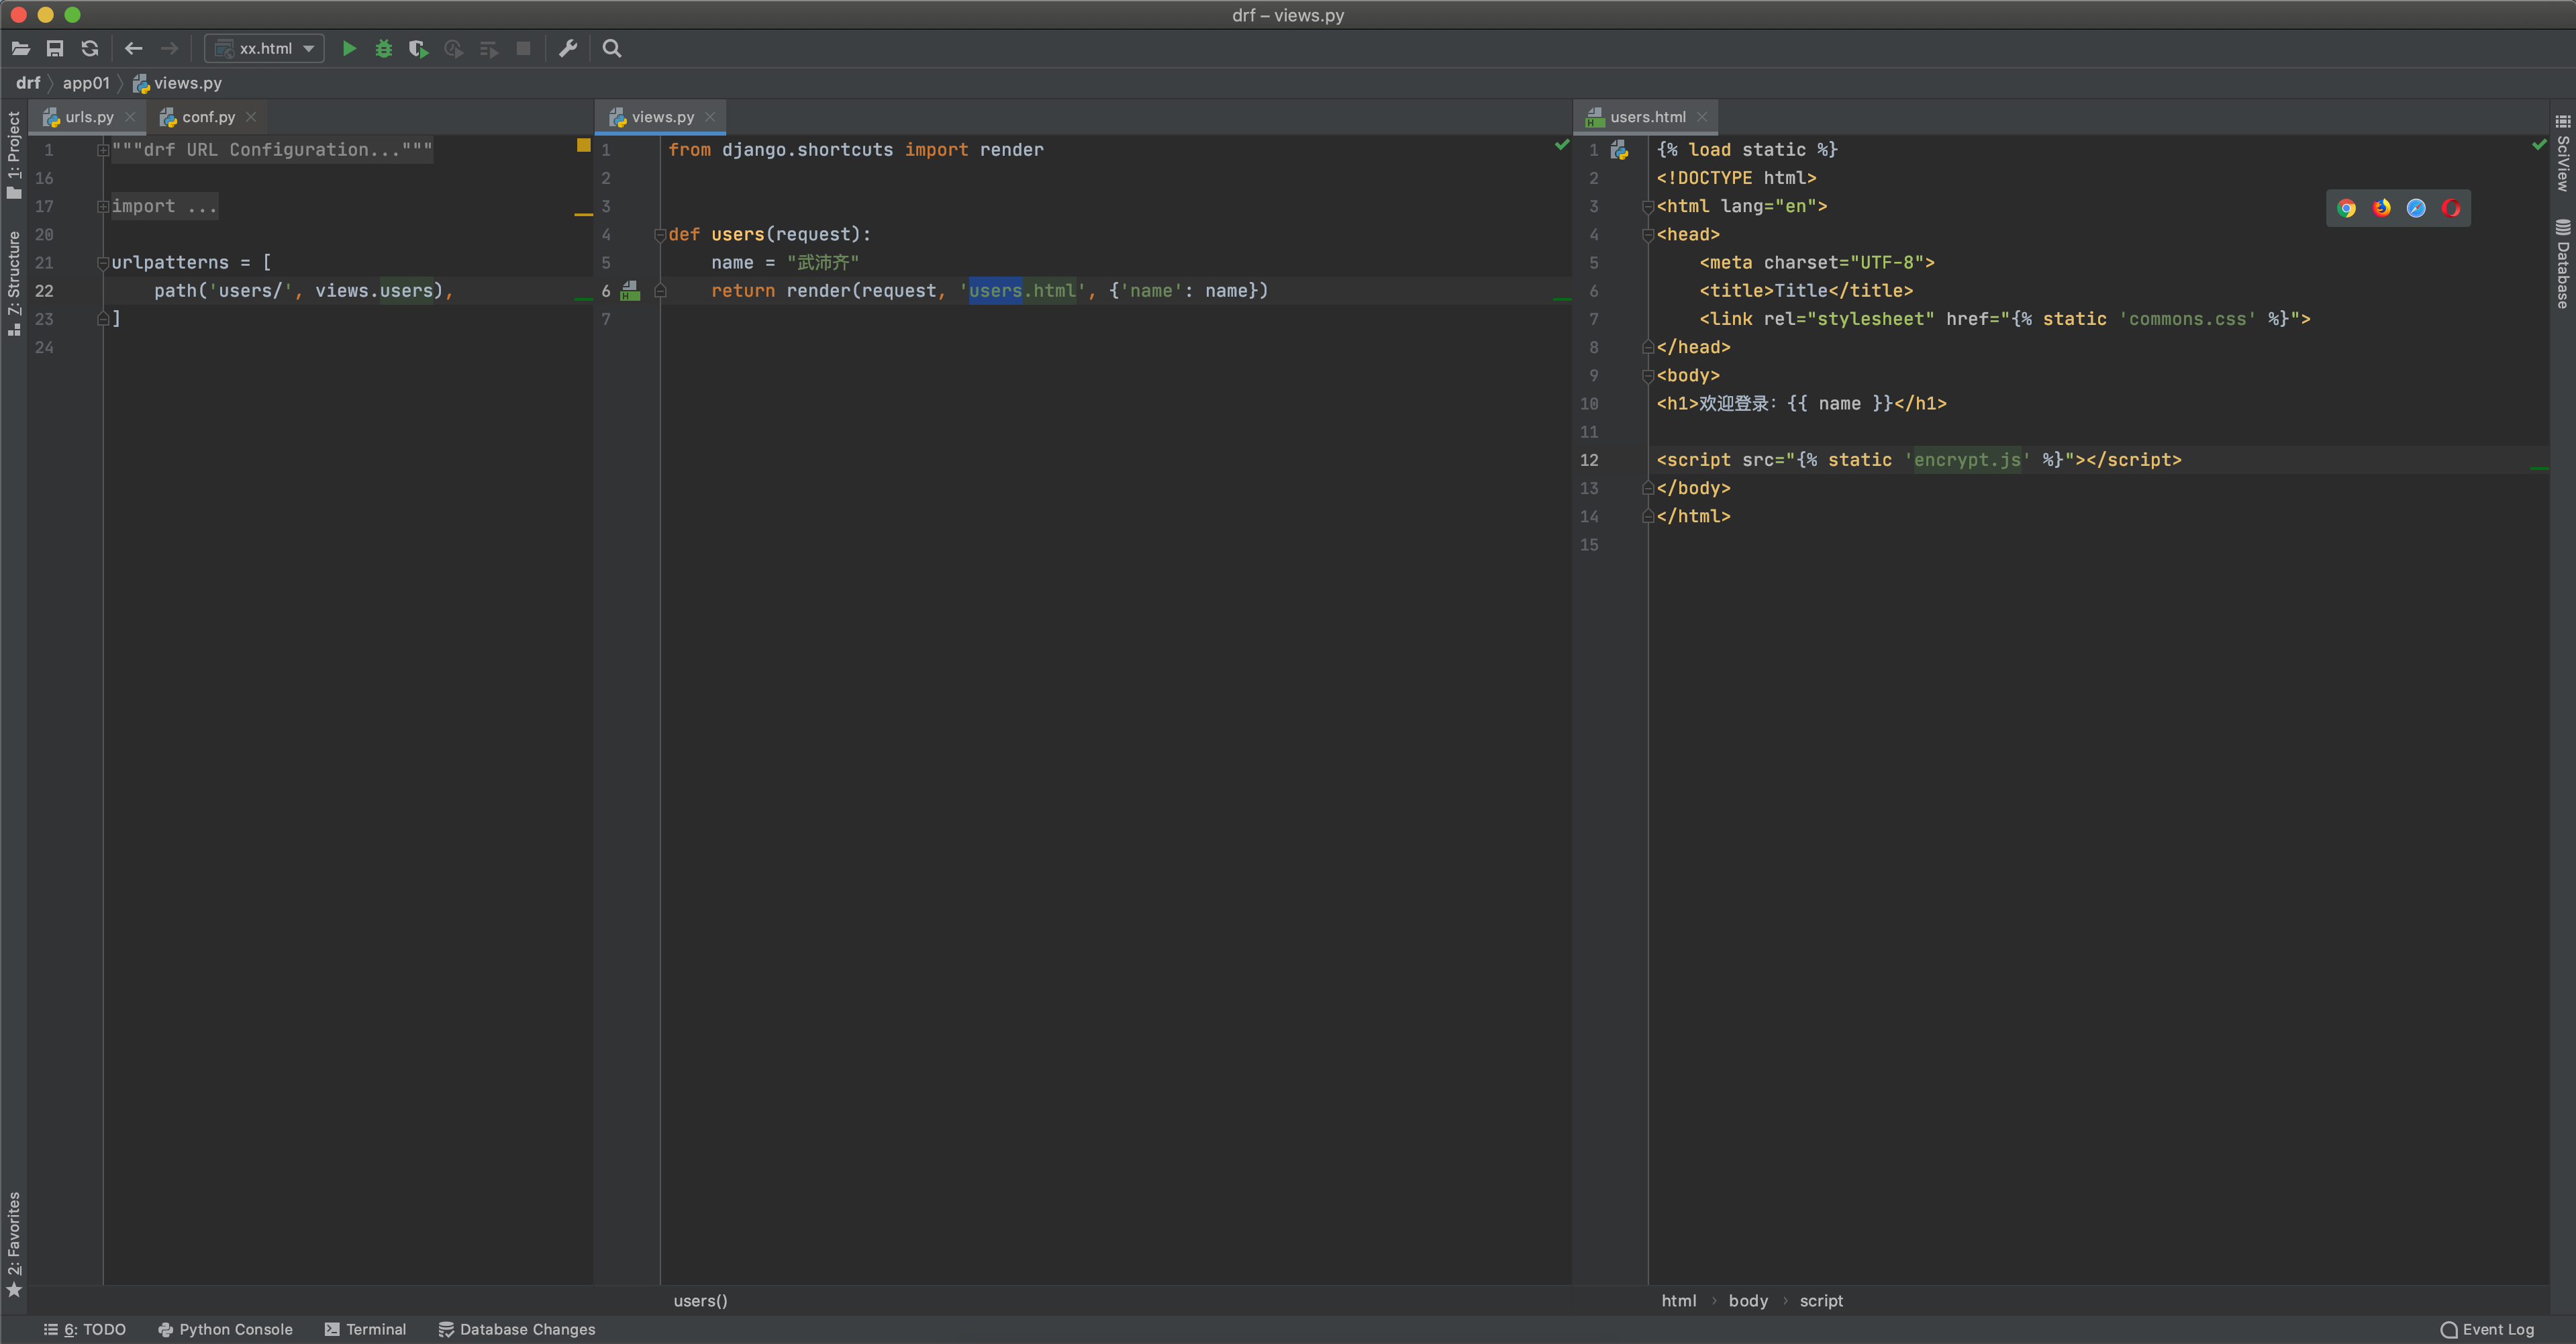Viewport: 2576px width, 1344px height.
Task: Click the Concurrency diagram run icon
Action: click(x=488, y=48)
